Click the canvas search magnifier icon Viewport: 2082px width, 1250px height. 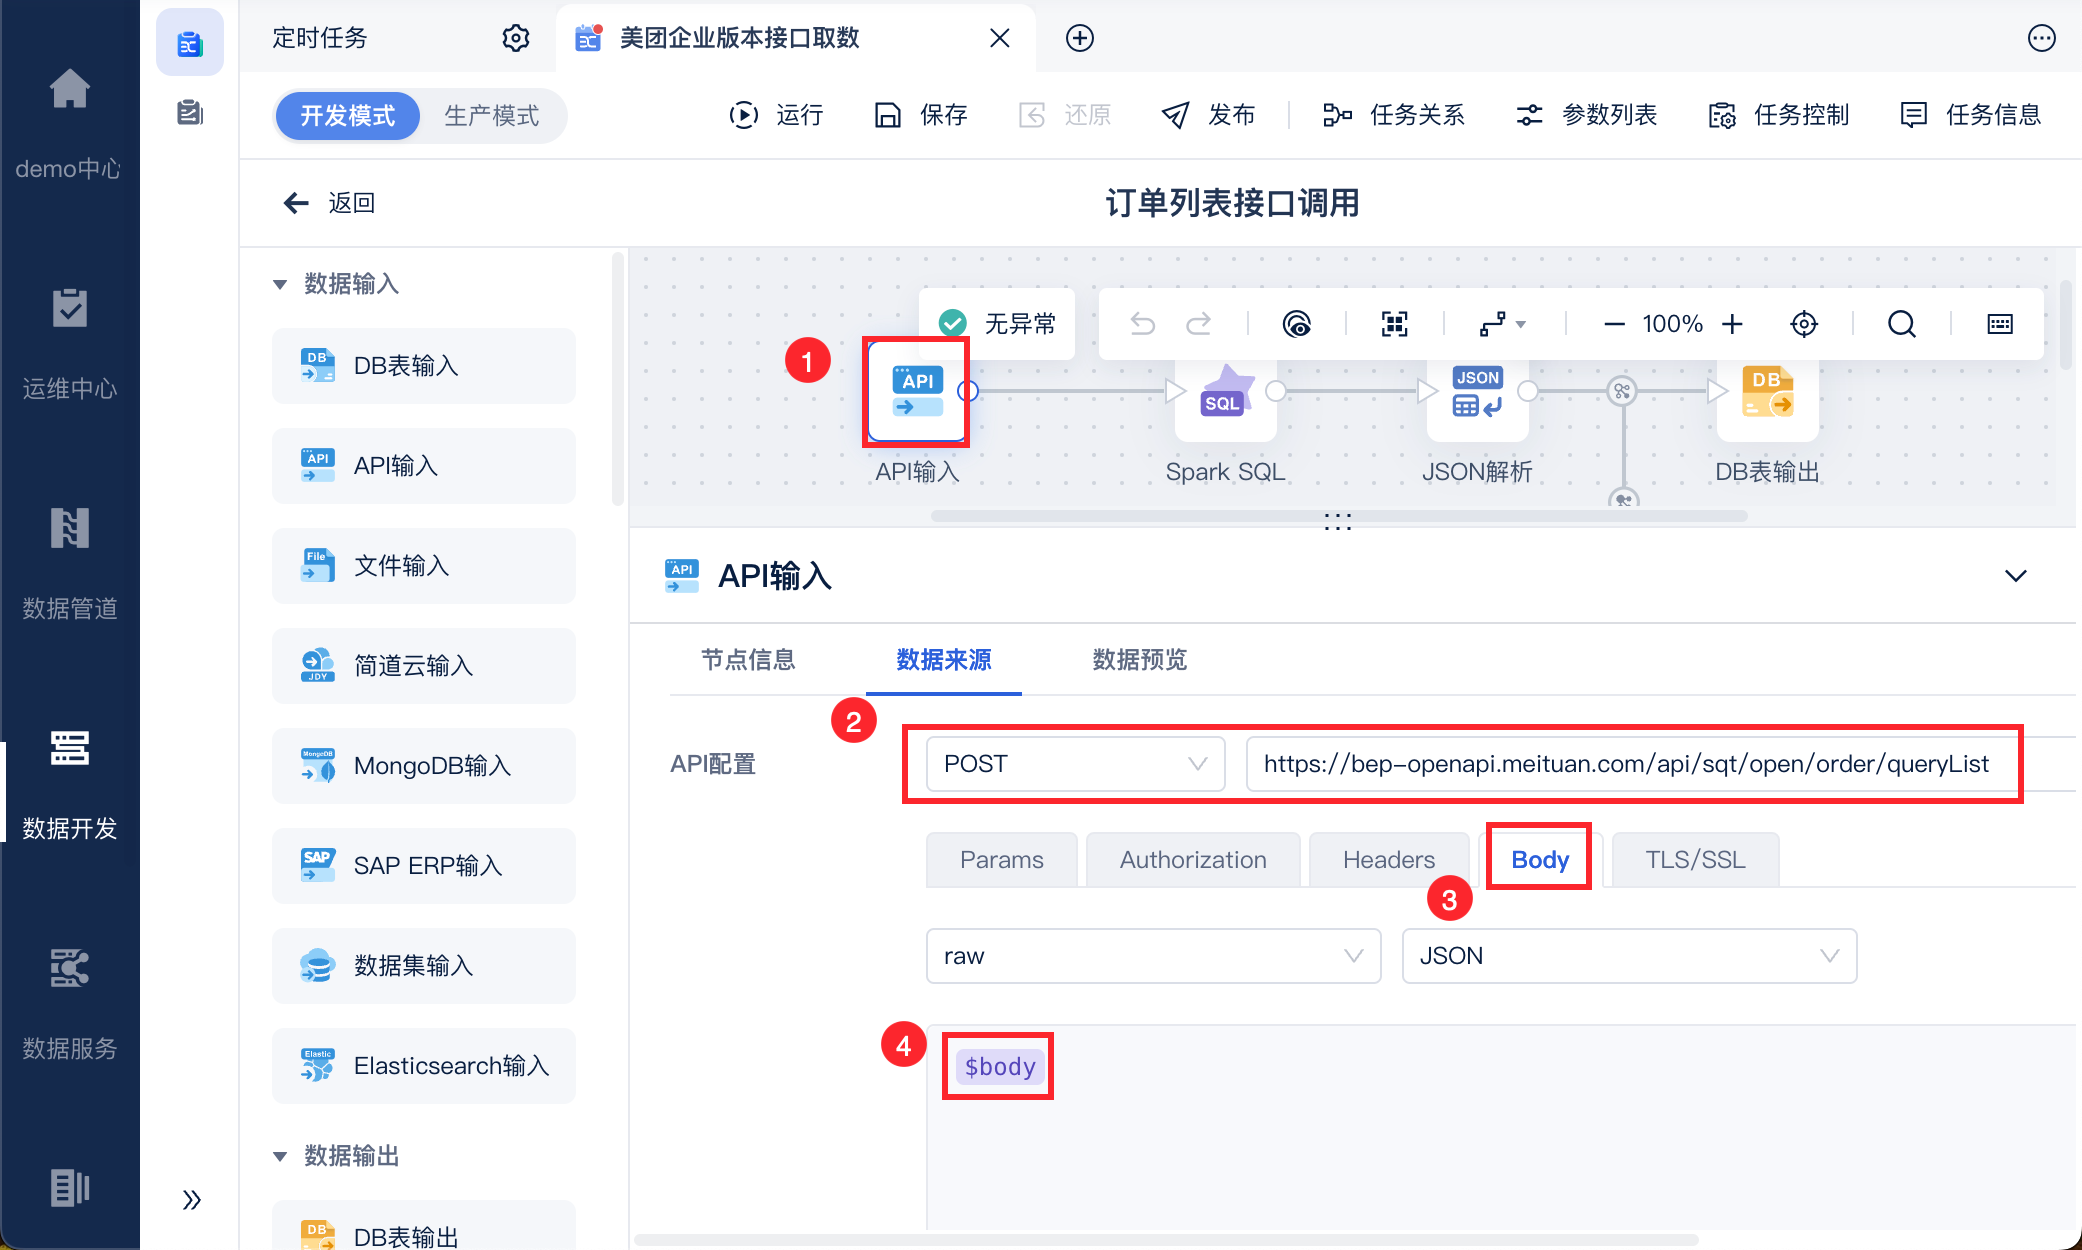coord(1901,324)
